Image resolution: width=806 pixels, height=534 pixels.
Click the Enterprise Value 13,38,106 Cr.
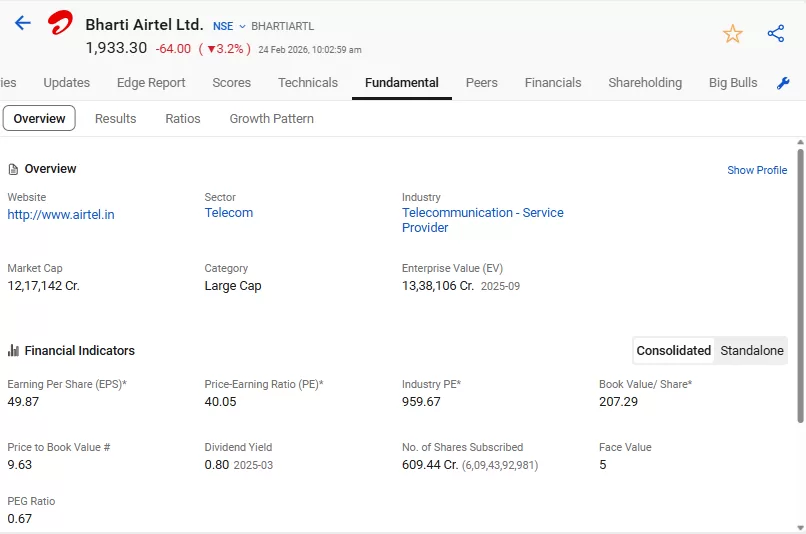438,286
